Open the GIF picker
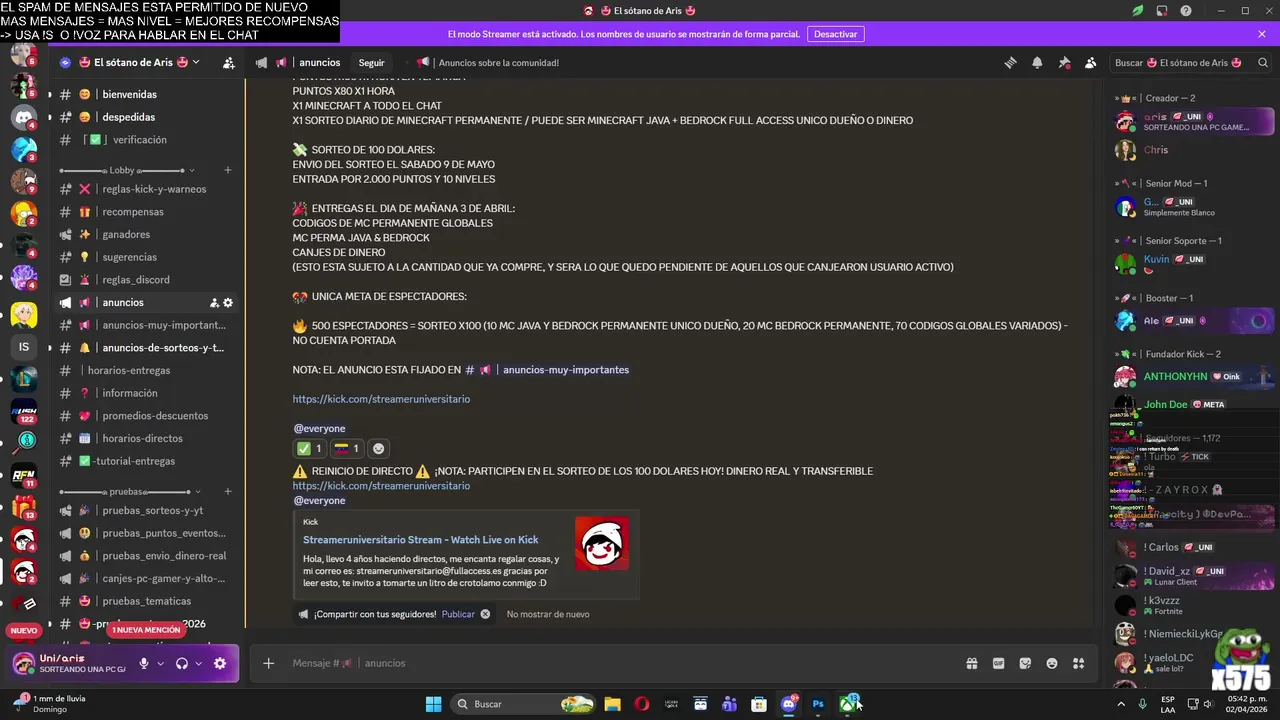The height and width of the screenshot is (720, 1280). click(x=998, y=663)
